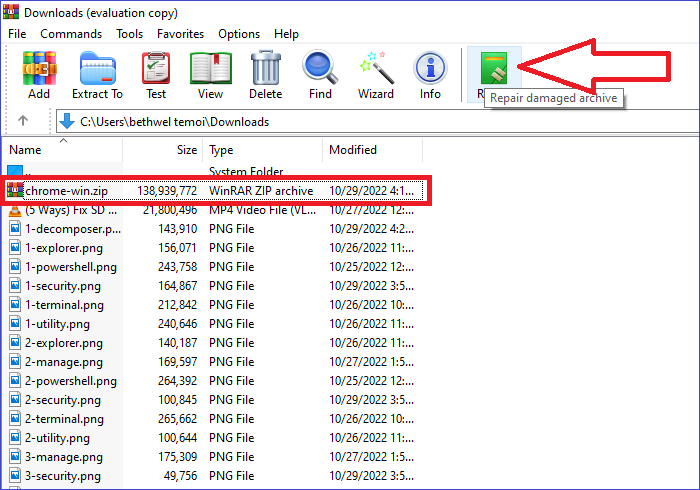
Task: Select the Extract To toolbar icon
Action: point(97,74)
